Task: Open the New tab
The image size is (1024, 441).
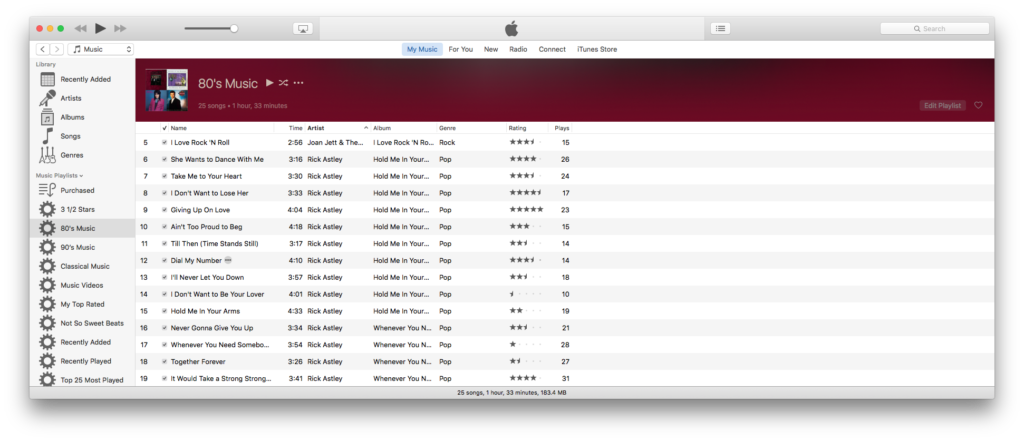Action: tap(491, 49)
